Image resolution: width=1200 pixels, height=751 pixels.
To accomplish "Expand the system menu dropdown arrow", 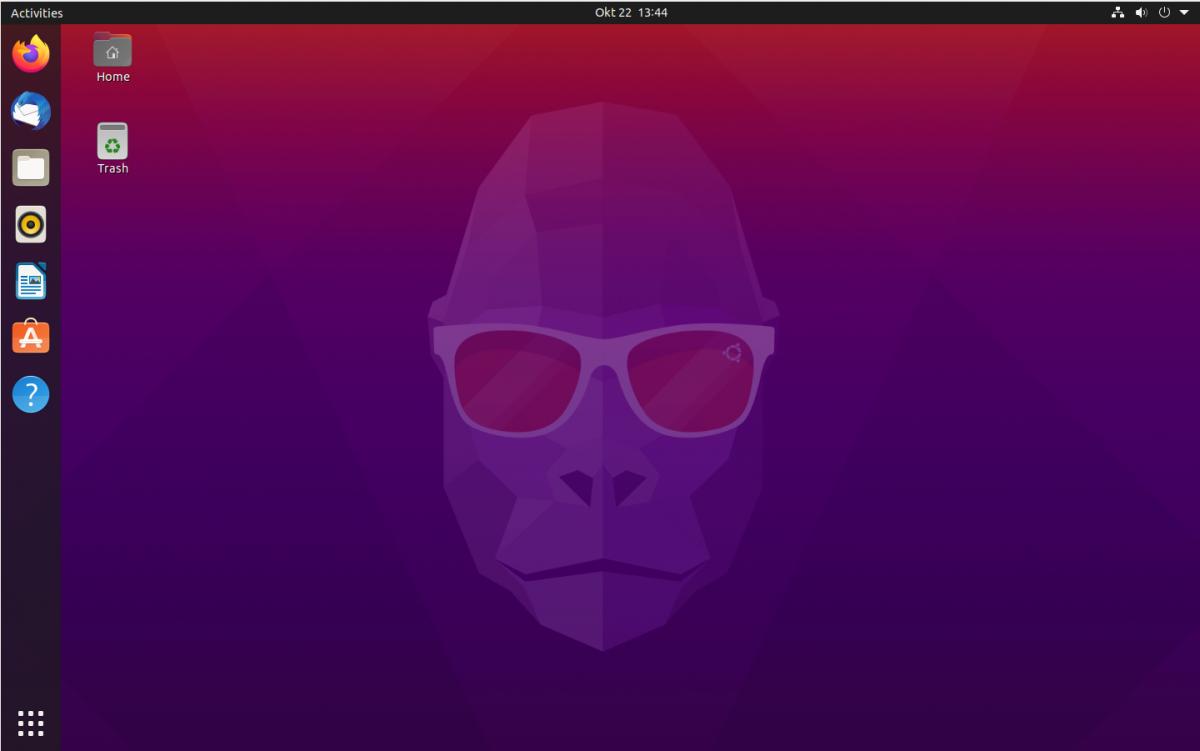I will tap(1184, 13).
